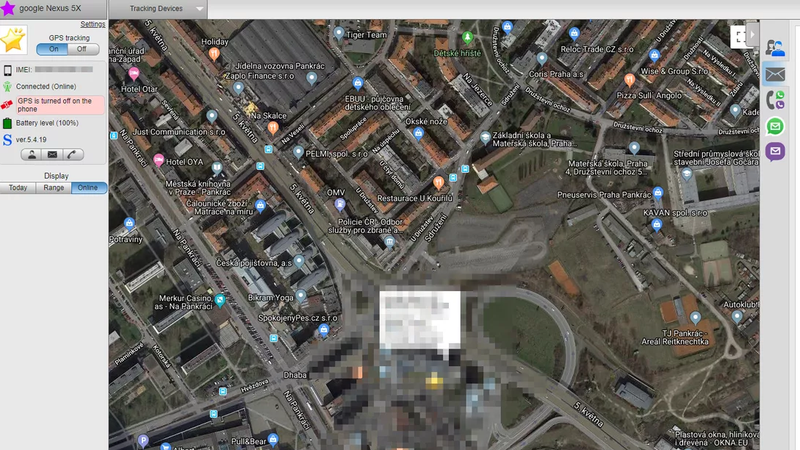Open the Settings link
This screenshot has height=450, width=800.
92,24
